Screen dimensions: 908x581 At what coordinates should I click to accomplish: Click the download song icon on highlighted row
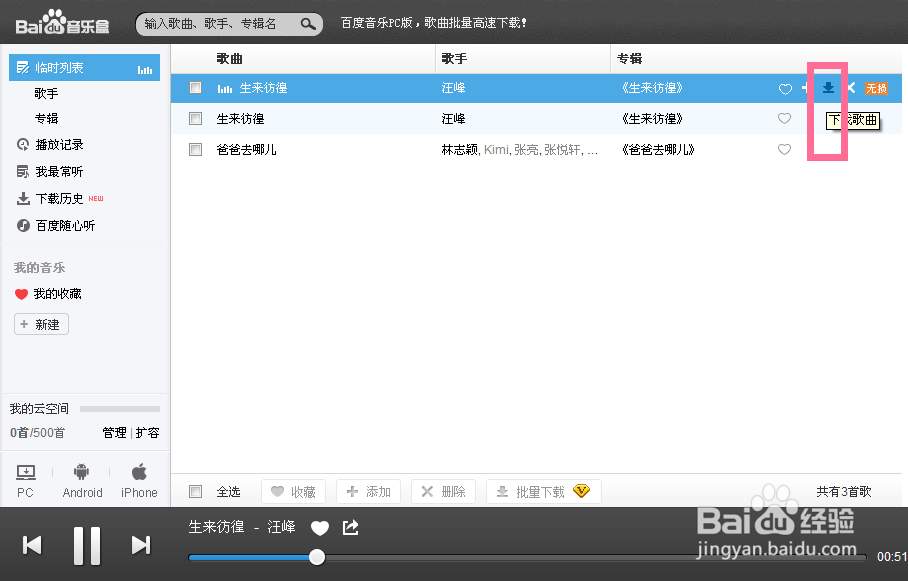tap(826, 88)
